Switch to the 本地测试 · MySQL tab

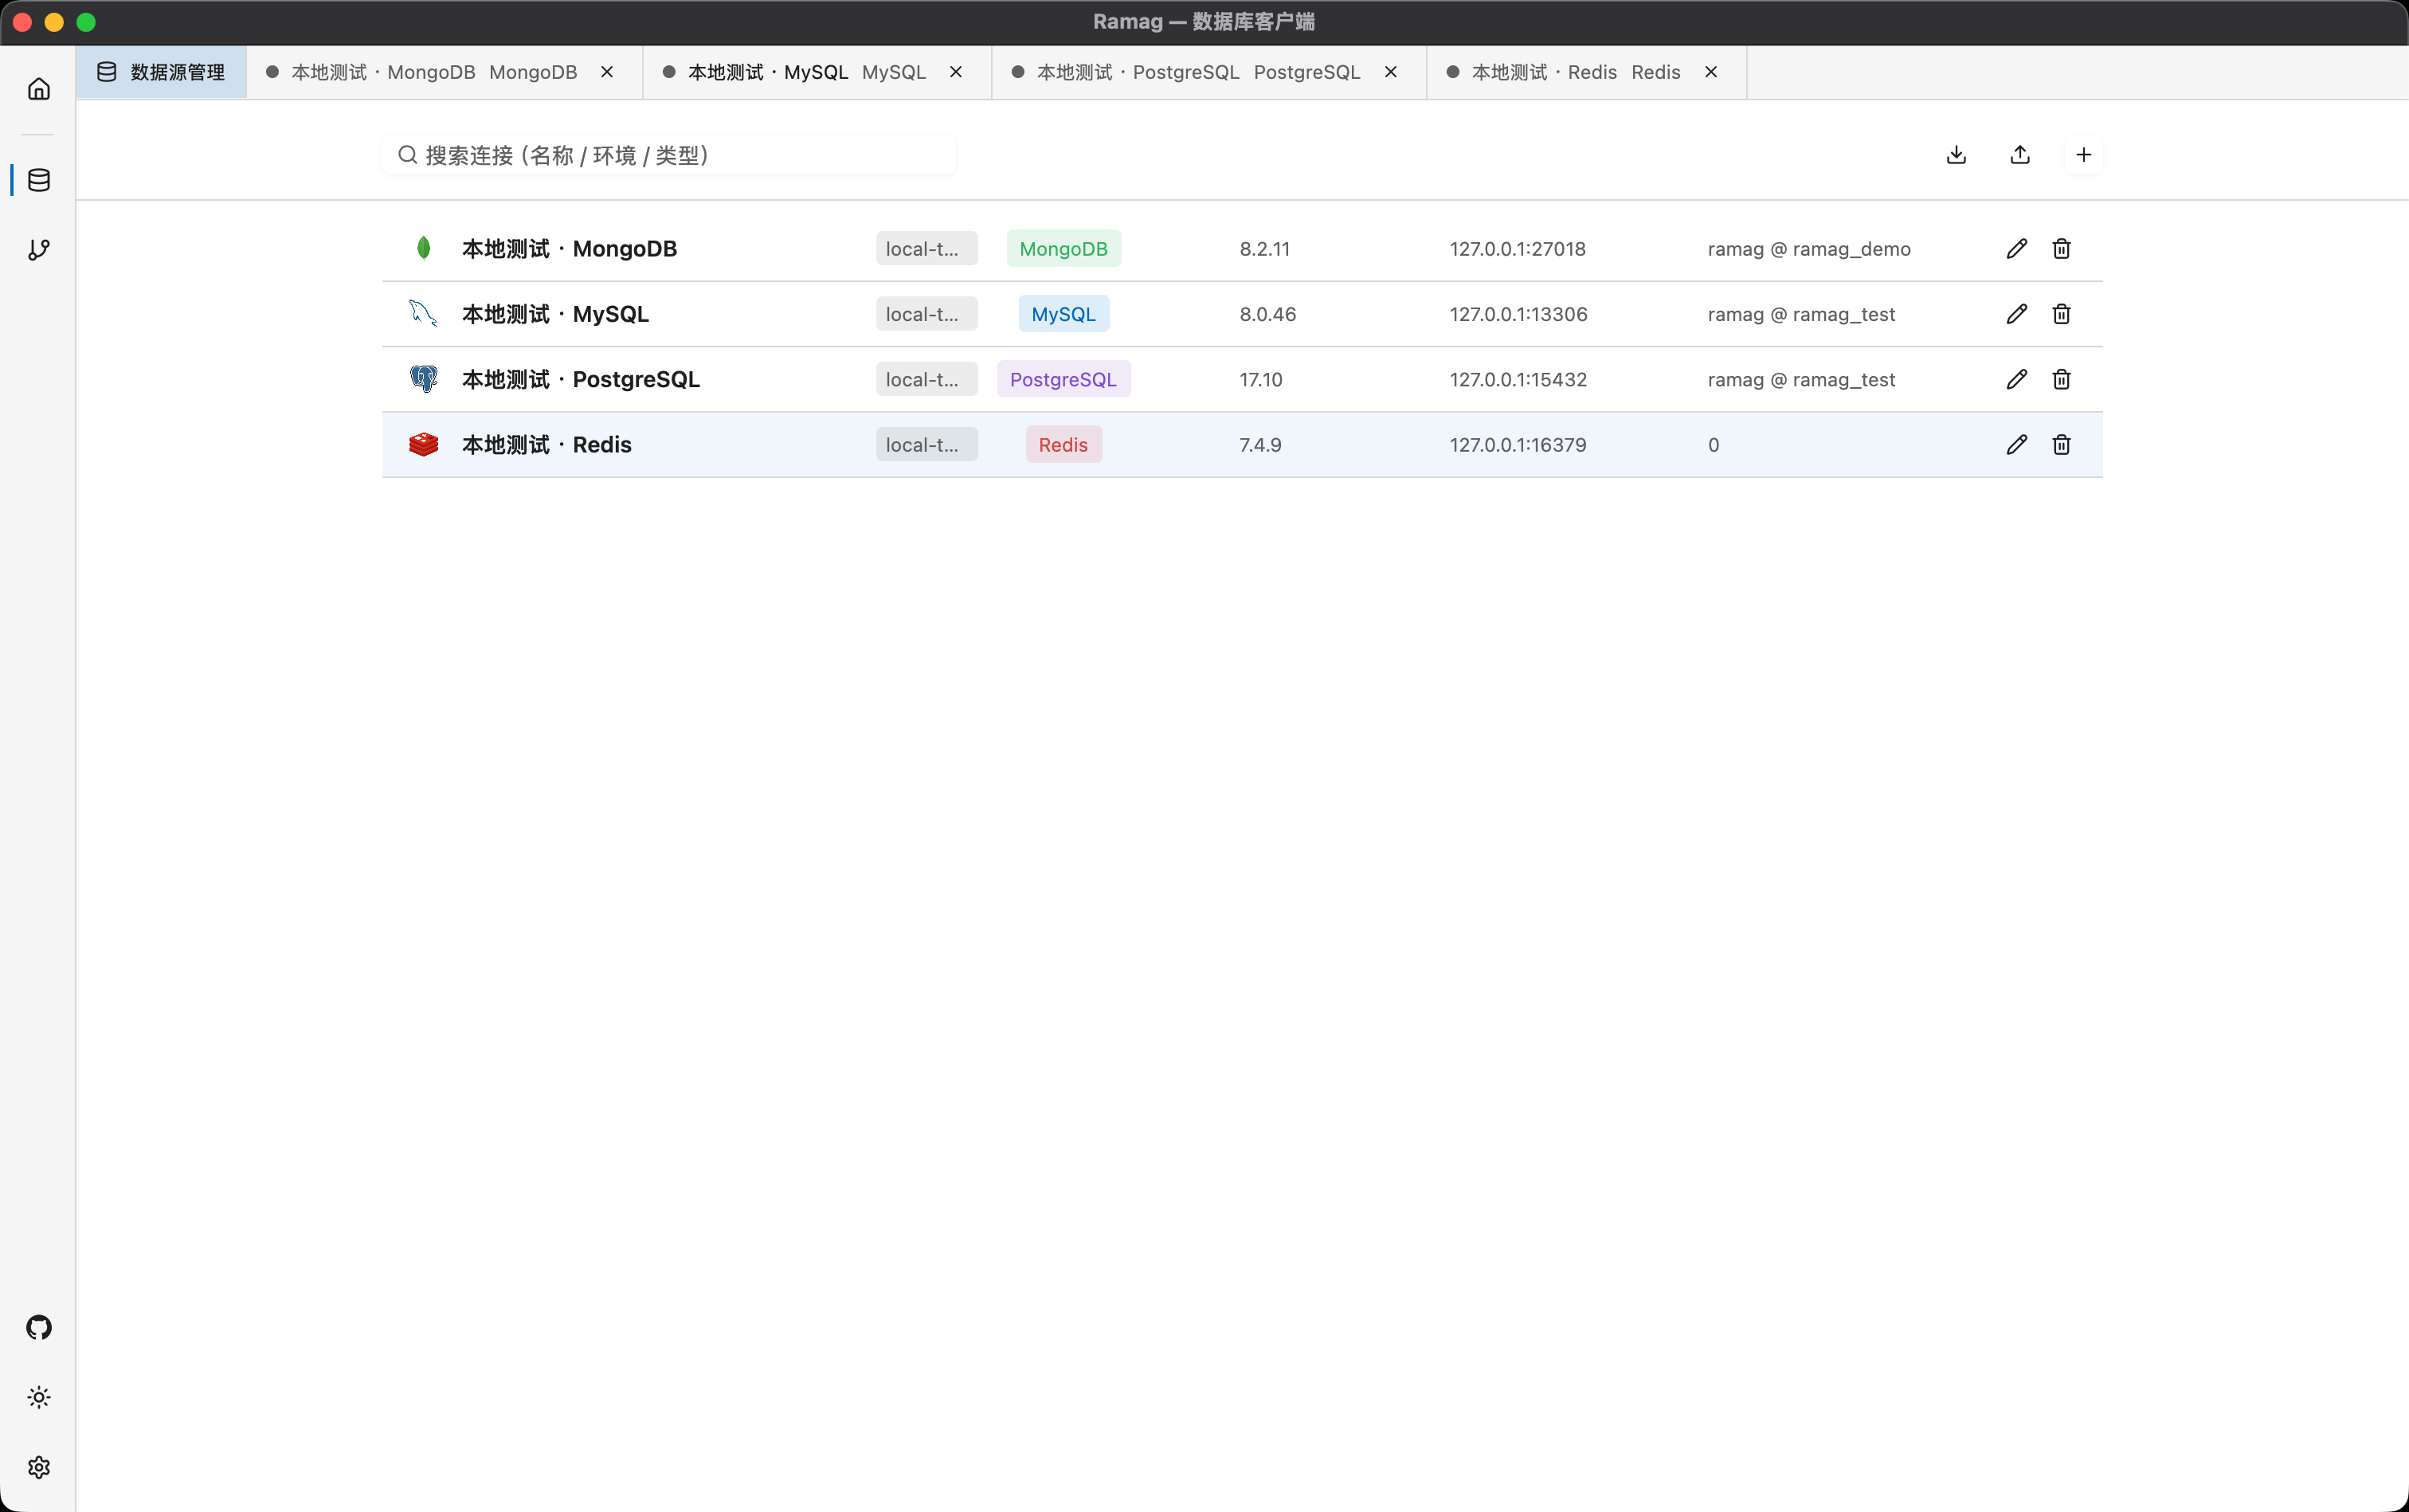pyautogui.click(x=817, y=72)
